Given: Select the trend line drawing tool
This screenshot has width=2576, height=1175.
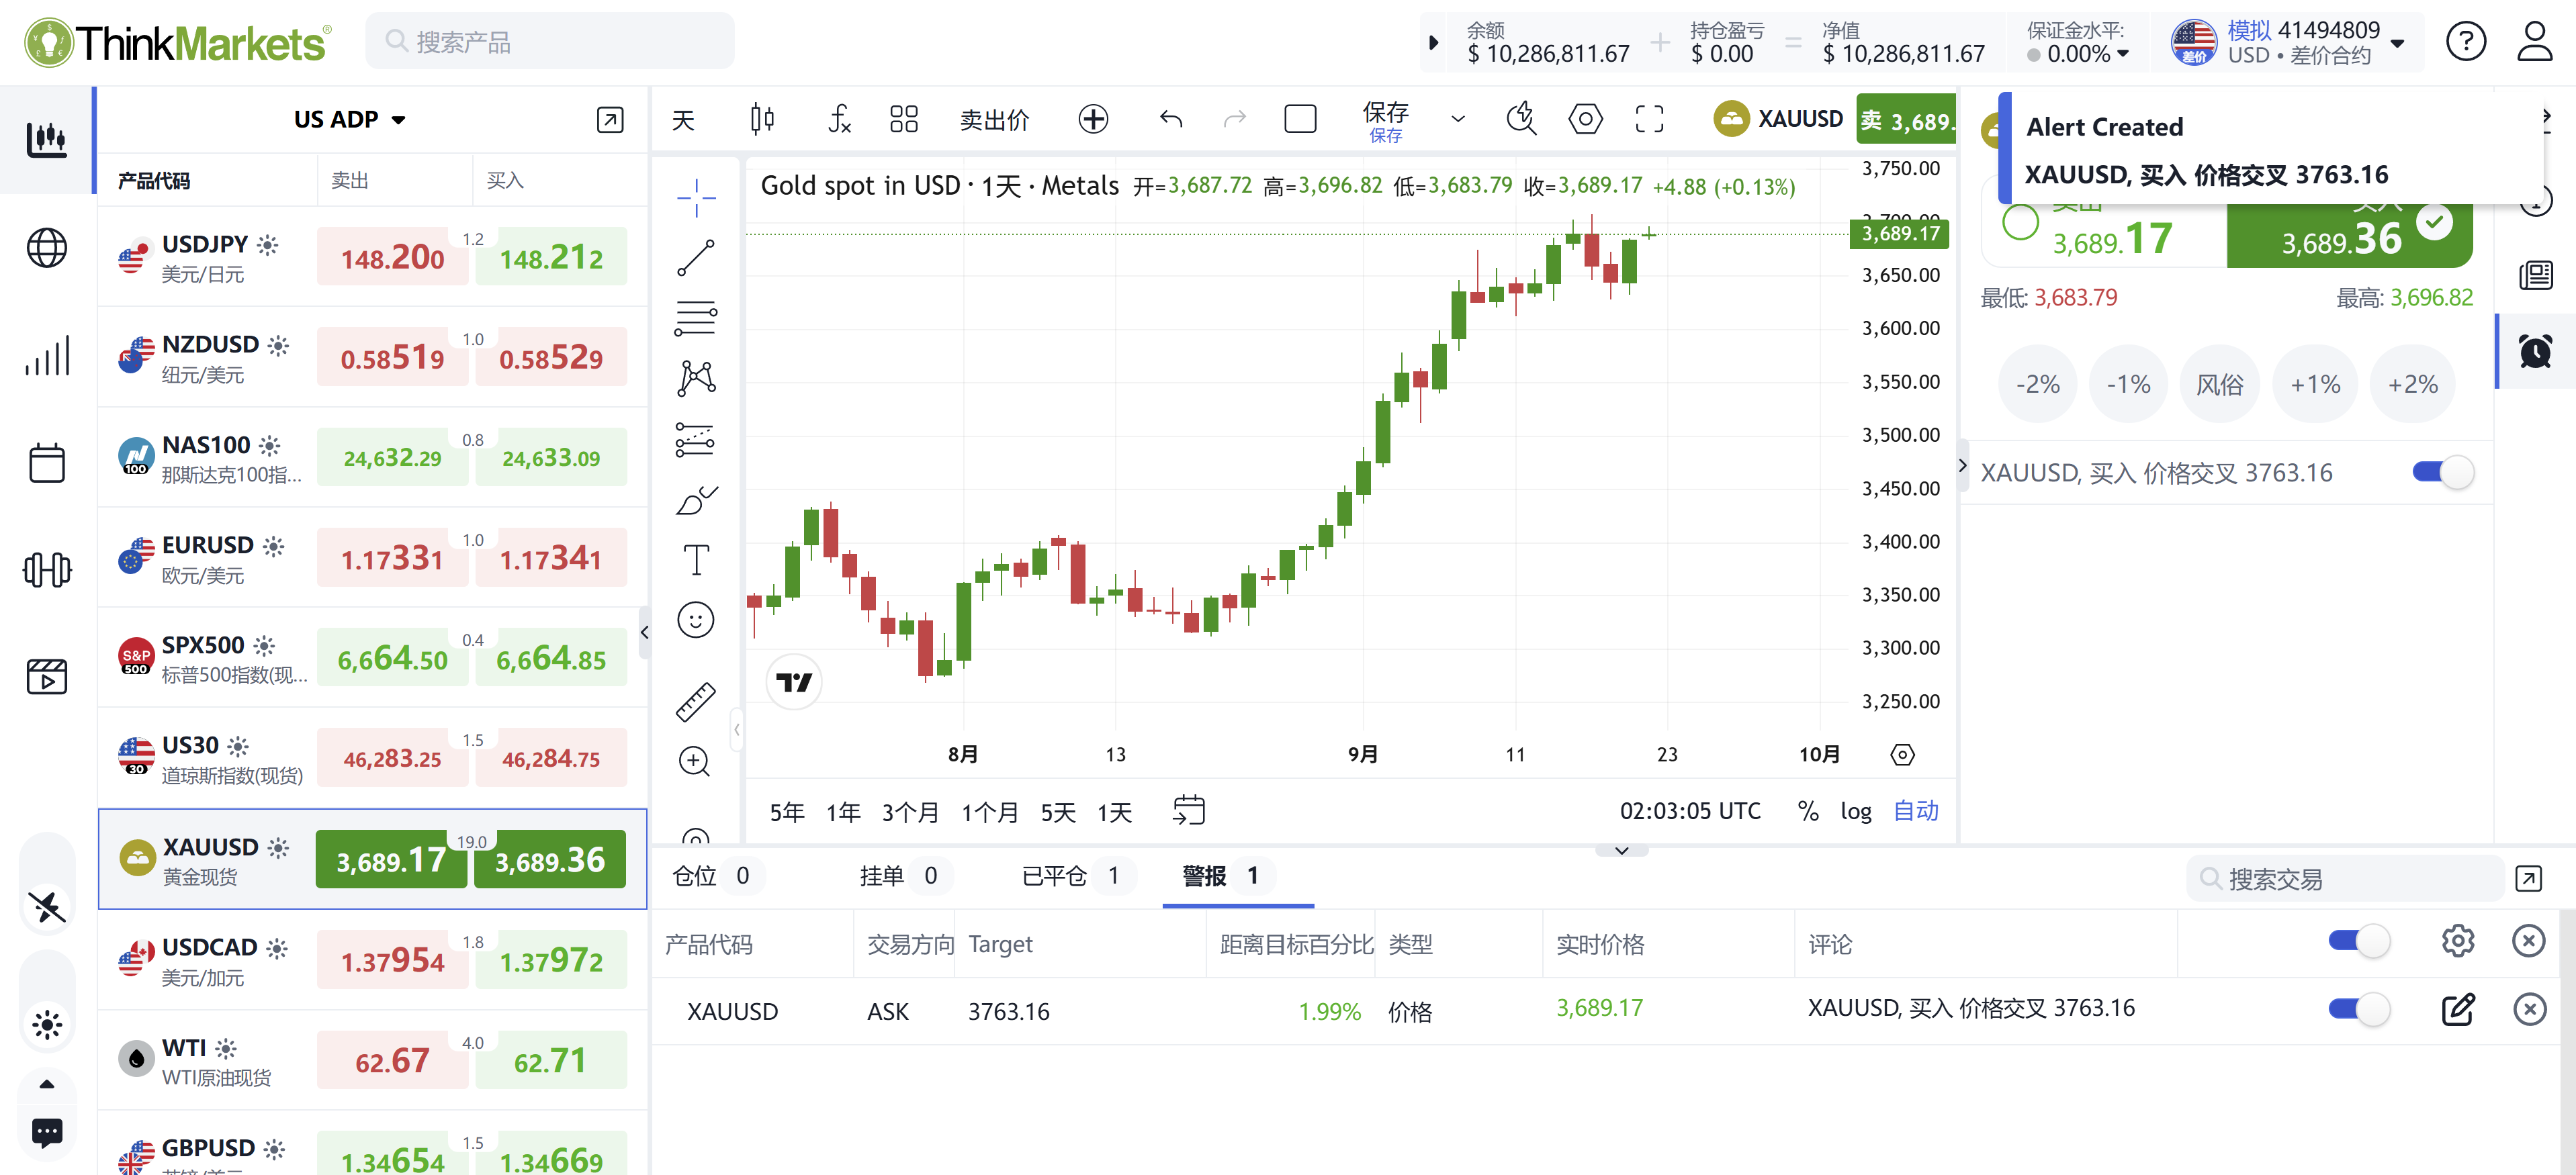Looking at the screenshot, I should point(695,257).
